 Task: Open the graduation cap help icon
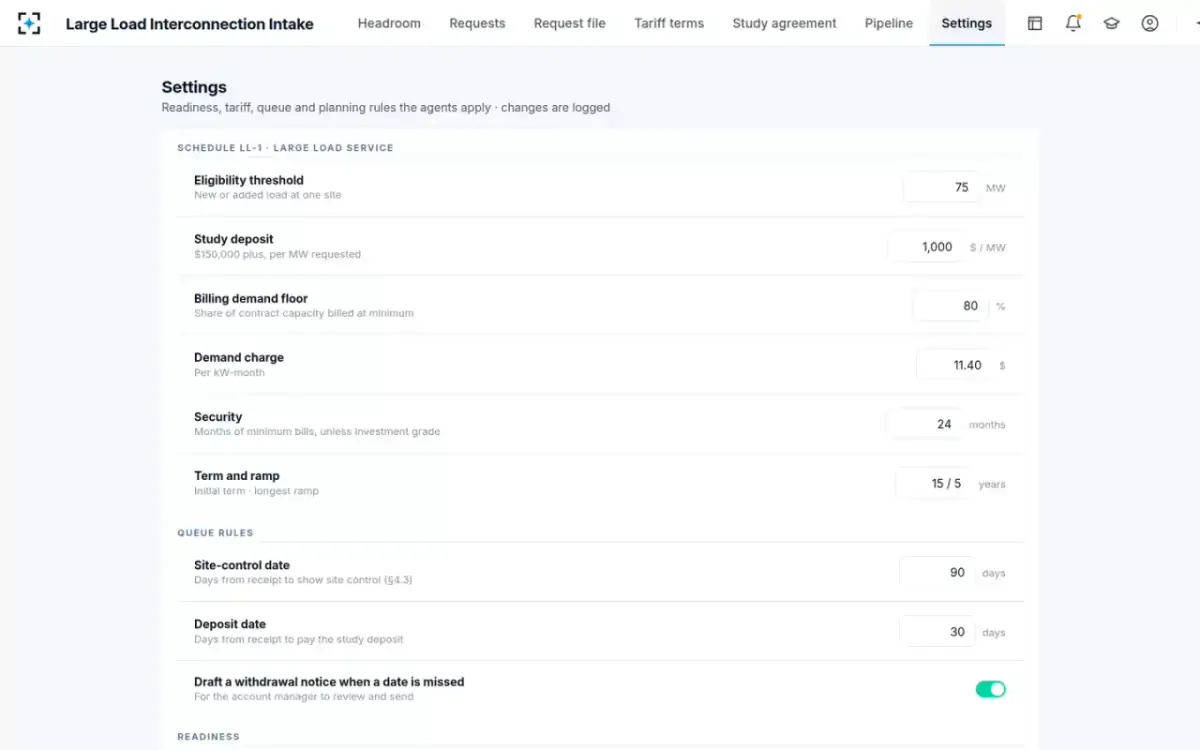1111,23
